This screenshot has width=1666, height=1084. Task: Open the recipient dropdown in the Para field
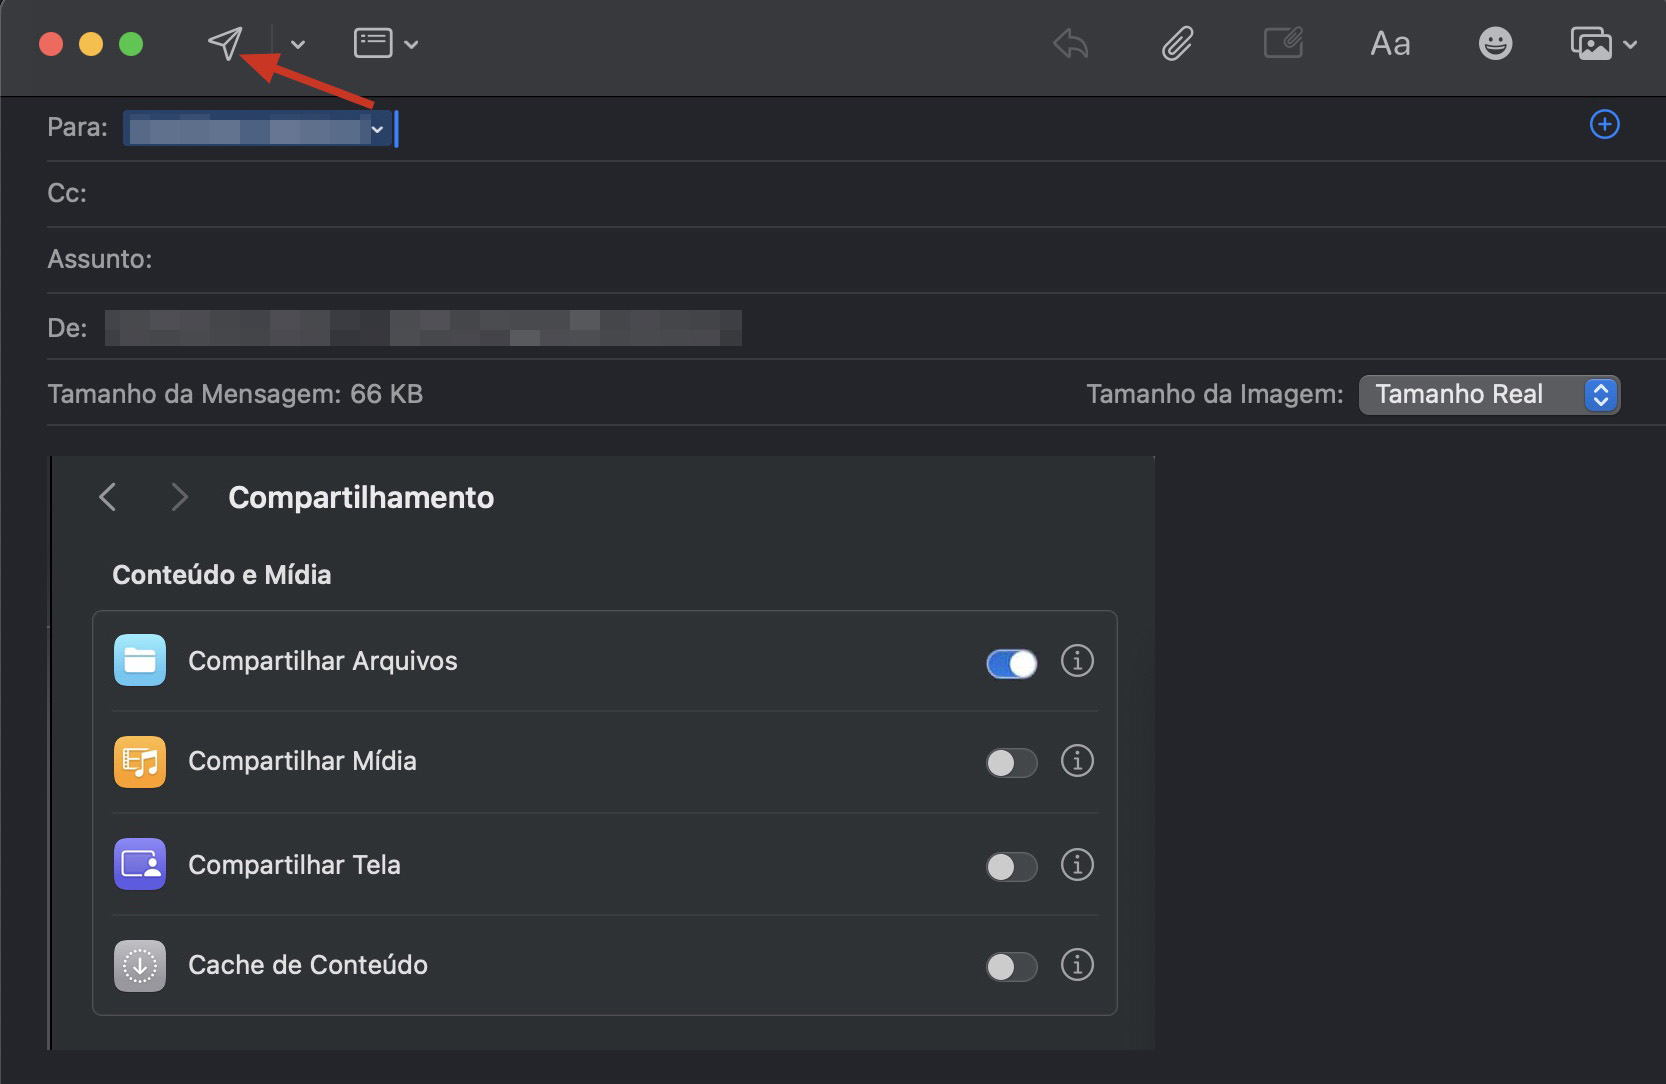[377, 128]
